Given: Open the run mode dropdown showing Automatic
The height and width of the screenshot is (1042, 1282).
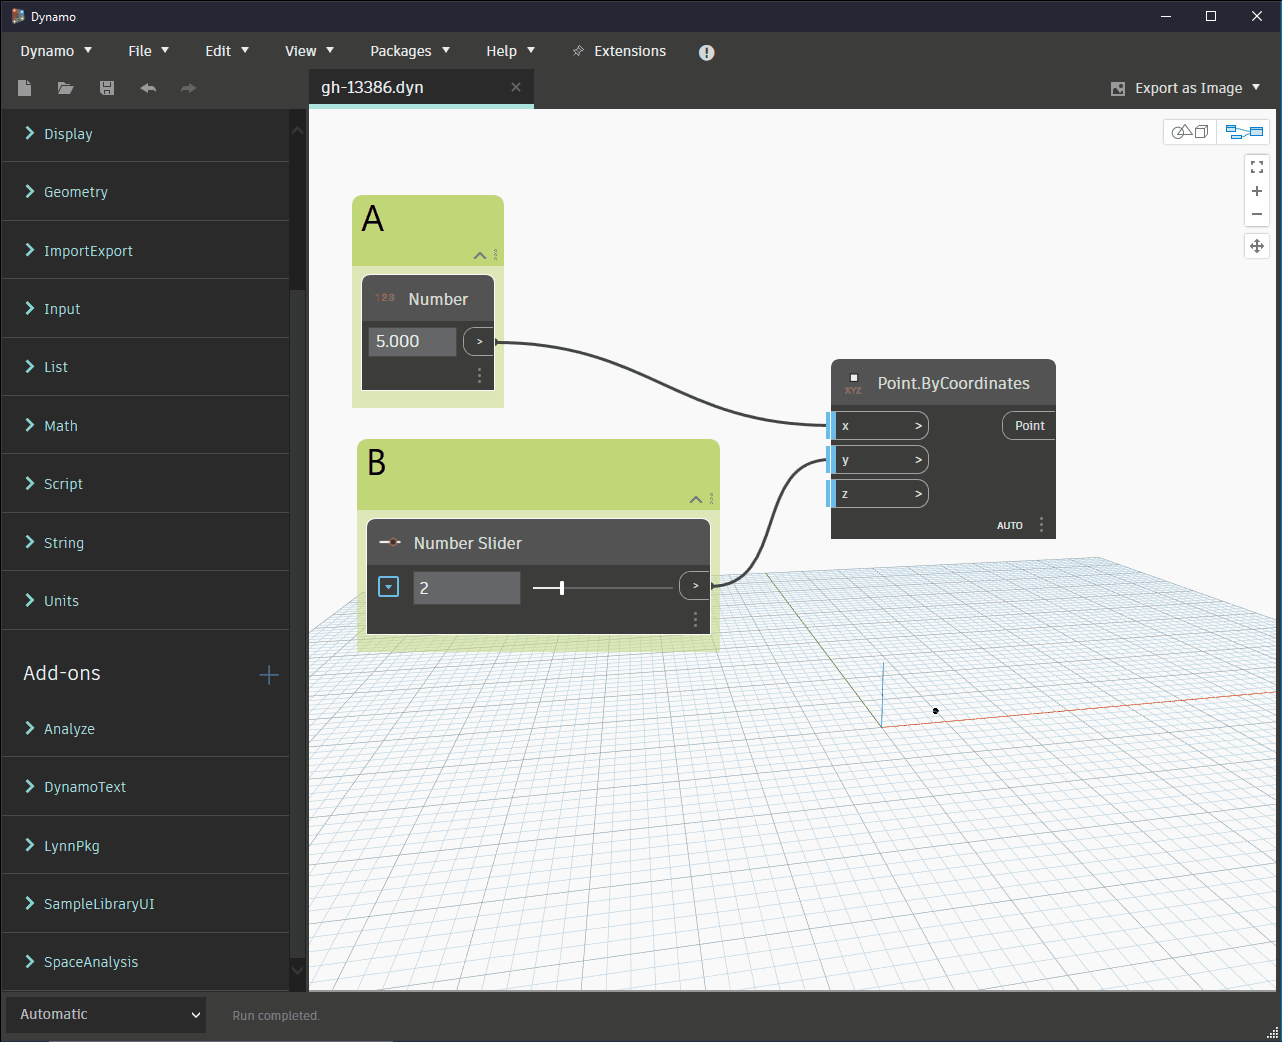Looking at the screenshot, I should tap(105, 1014).
